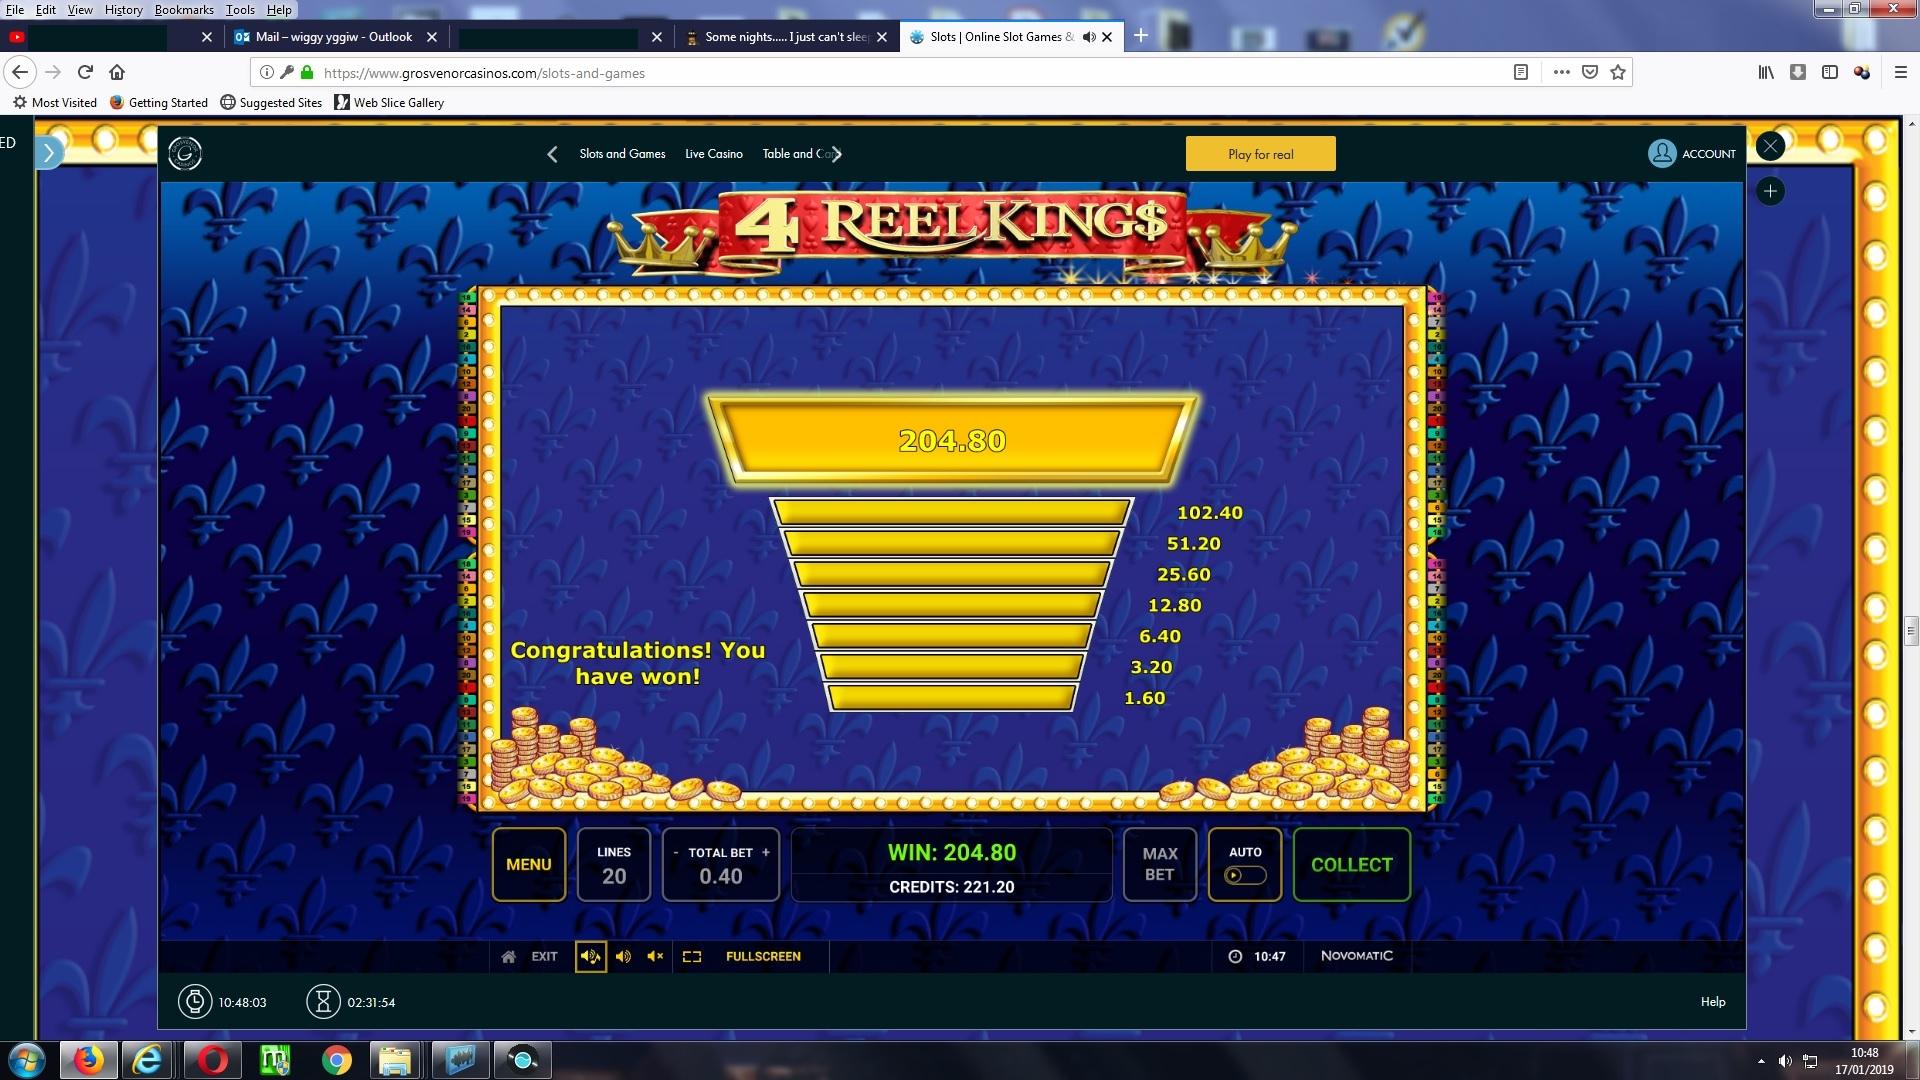Open the Tools menu

coord(240,10)
